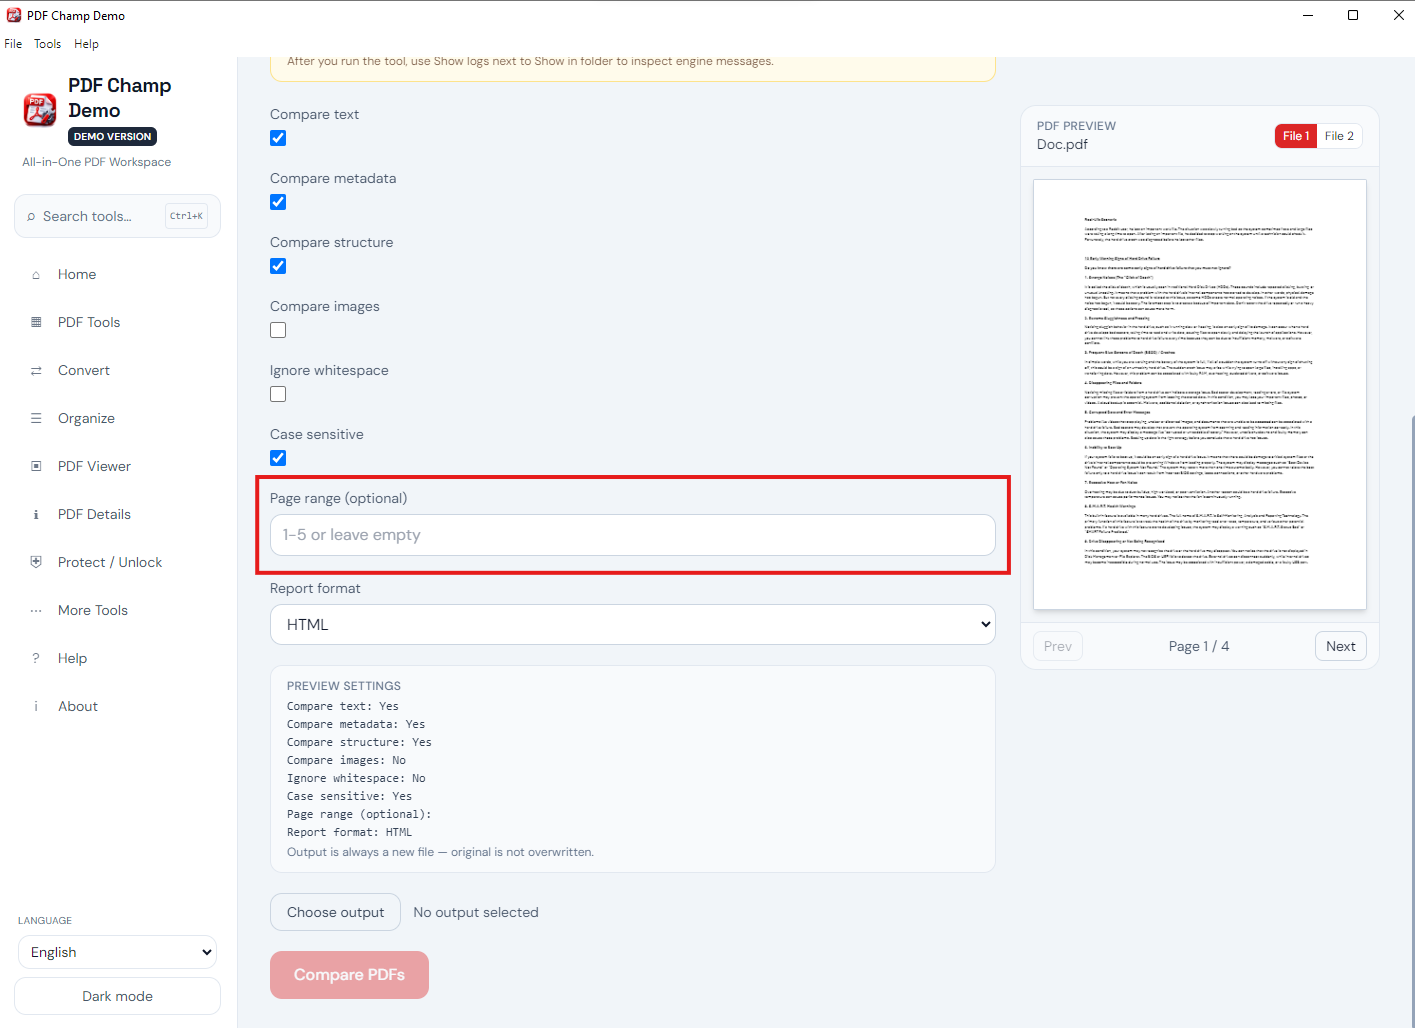Open the Language dropdown
The width and height of the screenshot is (1415, 1028).
click(118, 953)
